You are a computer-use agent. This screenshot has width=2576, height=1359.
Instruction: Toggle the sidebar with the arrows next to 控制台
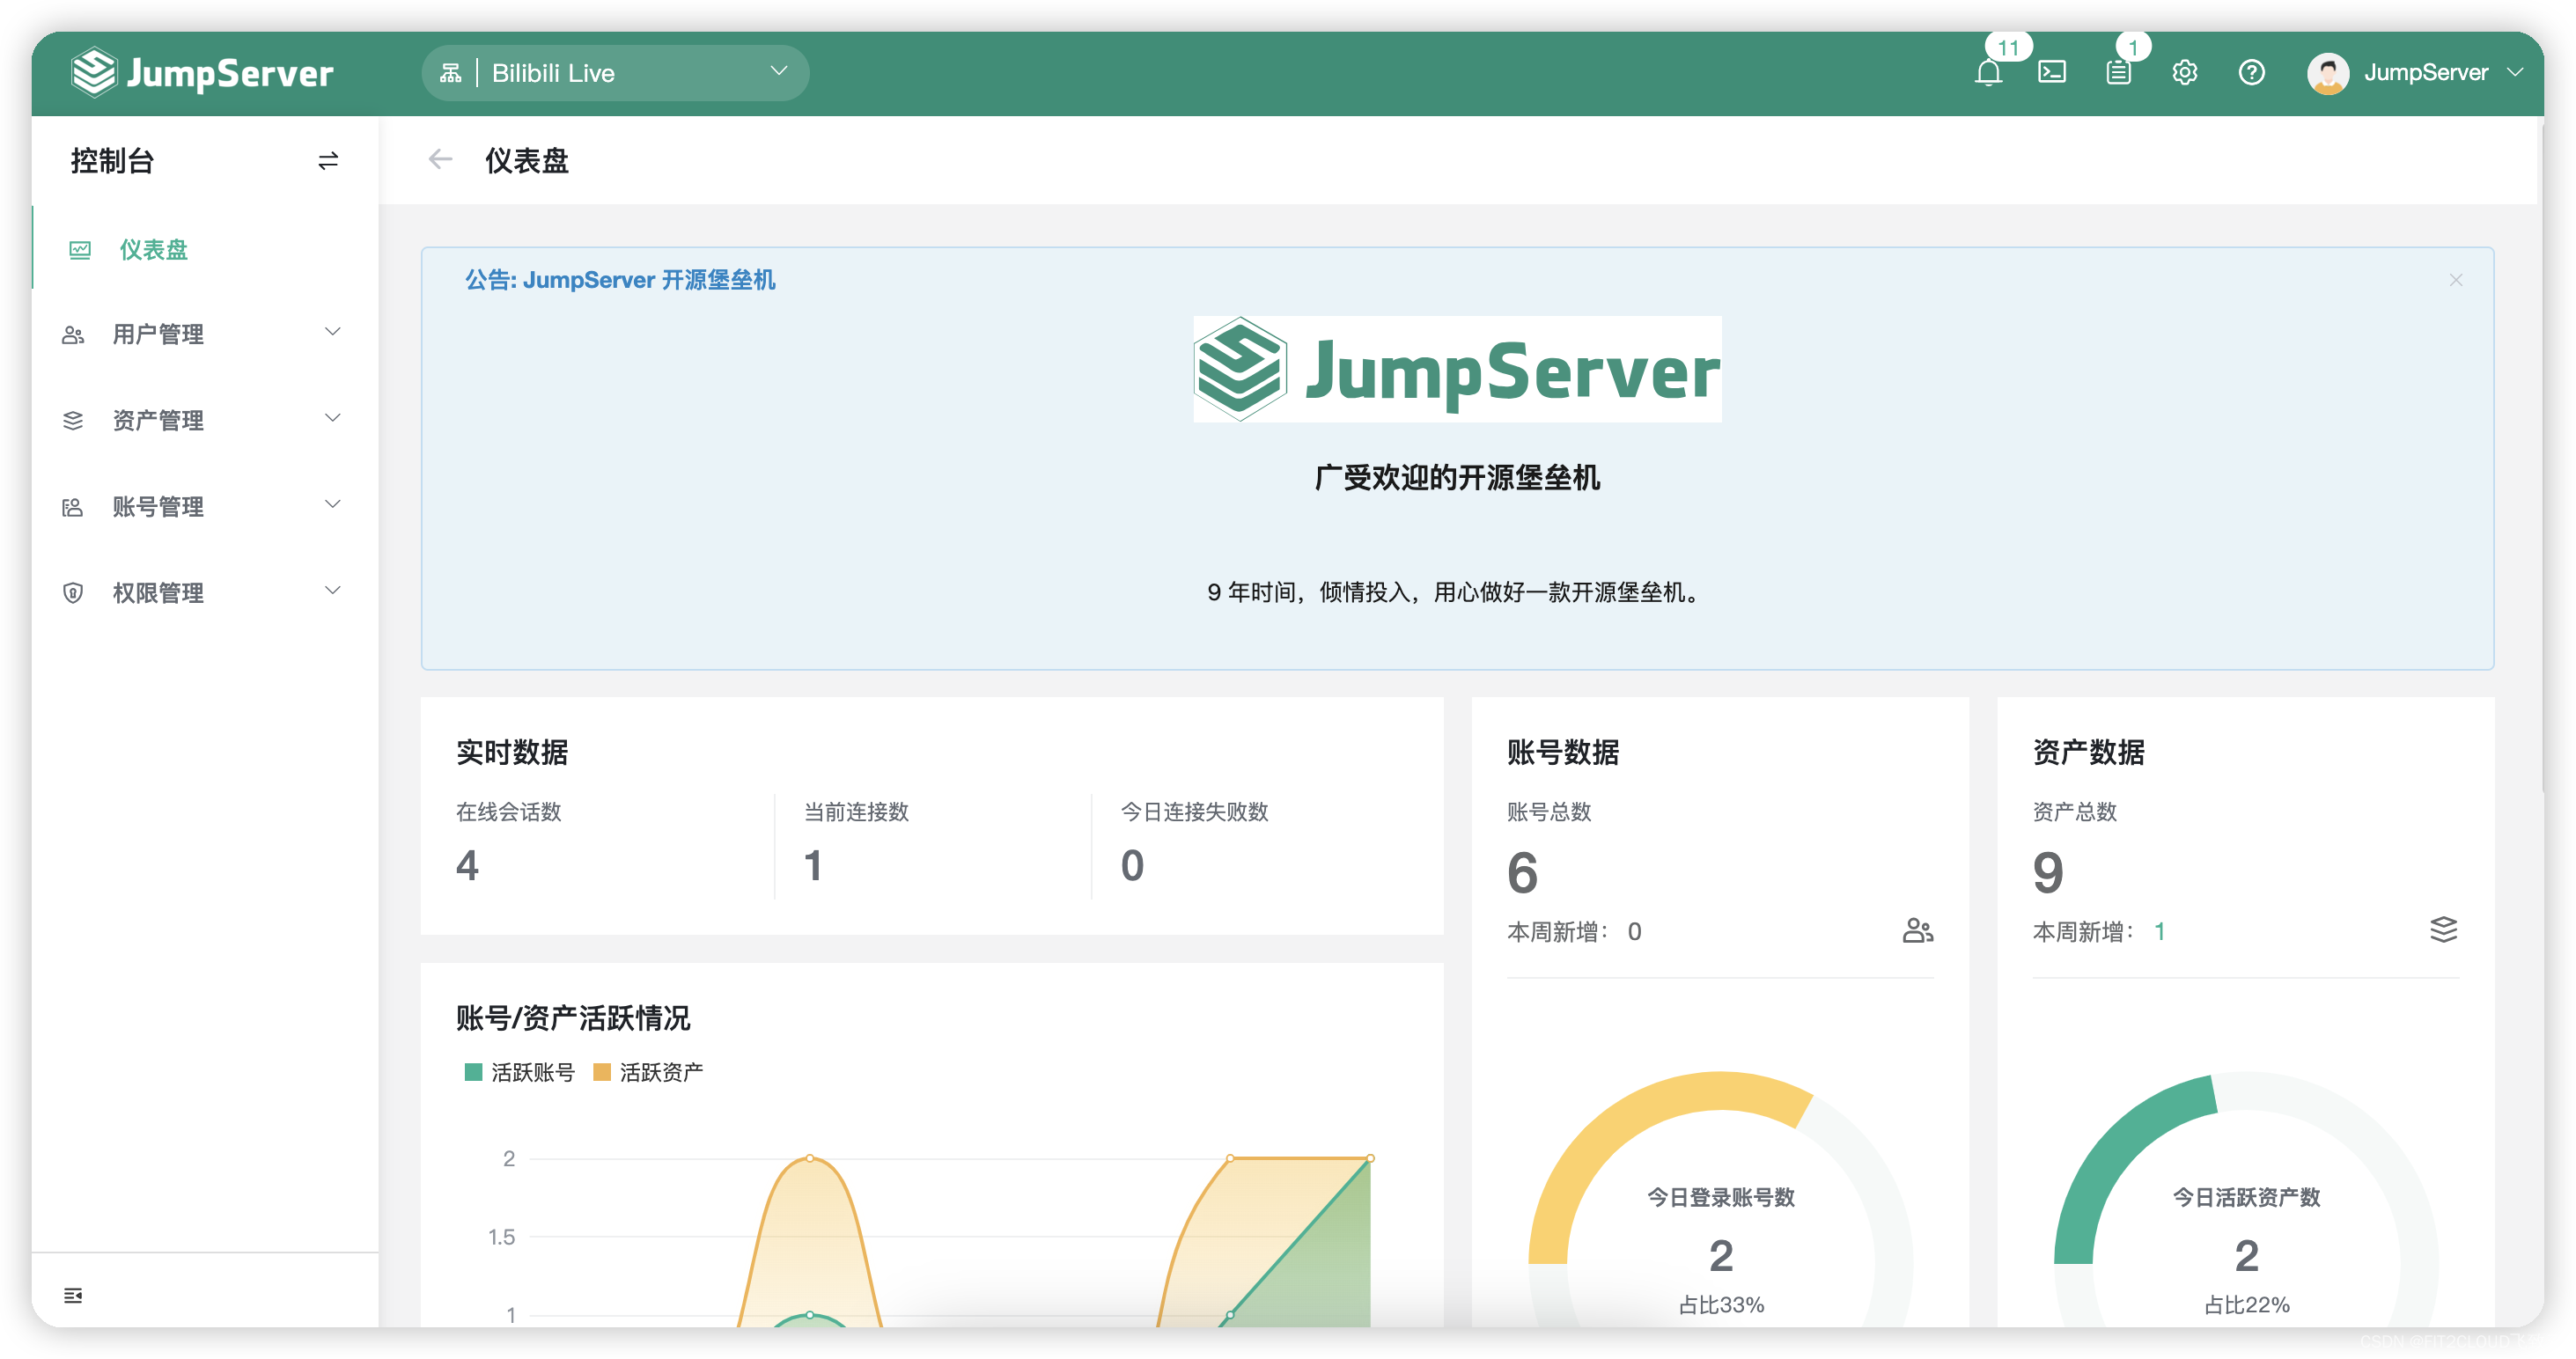click(x=328, y=160)
